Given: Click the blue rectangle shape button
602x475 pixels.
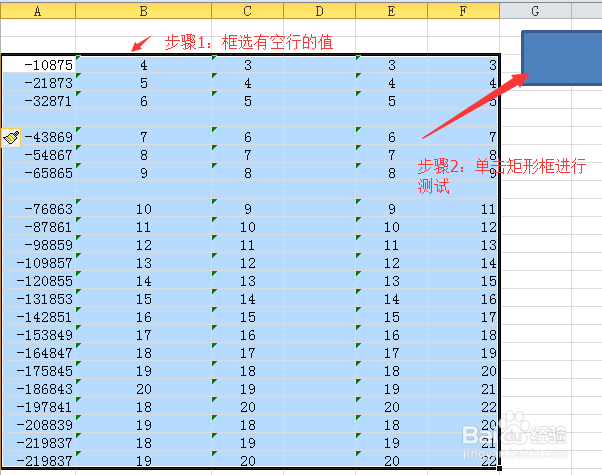Looking at the screenshot, I should click(x=562, y=58).
